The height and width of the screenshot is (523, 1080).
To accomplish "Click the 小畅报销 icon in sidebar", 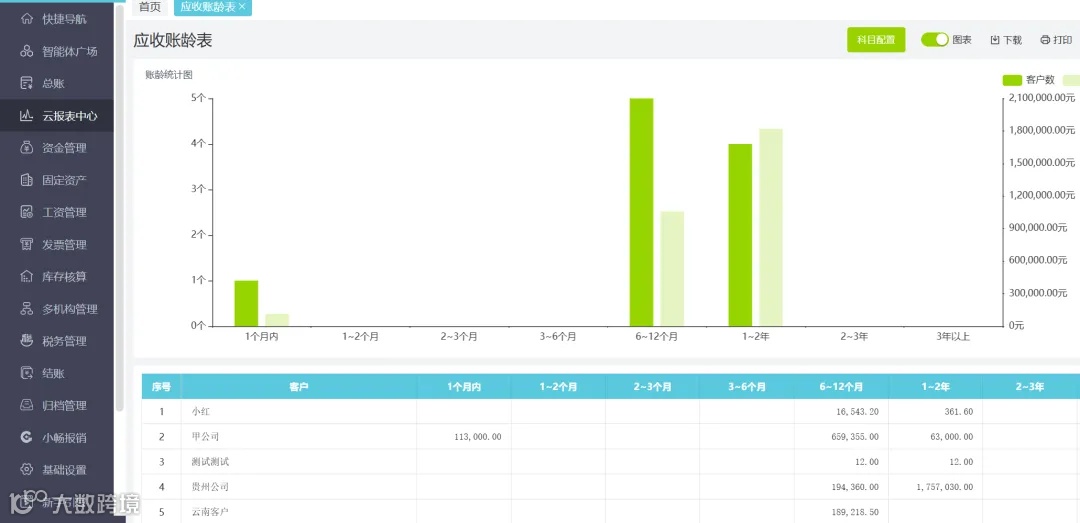I will point(27,438).
